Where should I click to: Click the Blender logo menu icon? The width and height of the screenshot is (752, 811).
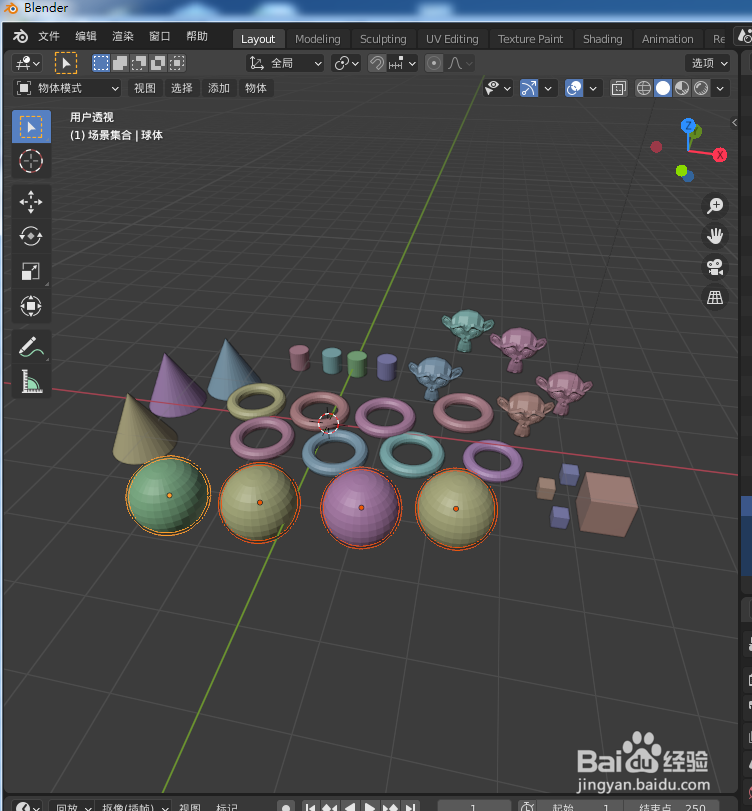(x=21, y=36)
